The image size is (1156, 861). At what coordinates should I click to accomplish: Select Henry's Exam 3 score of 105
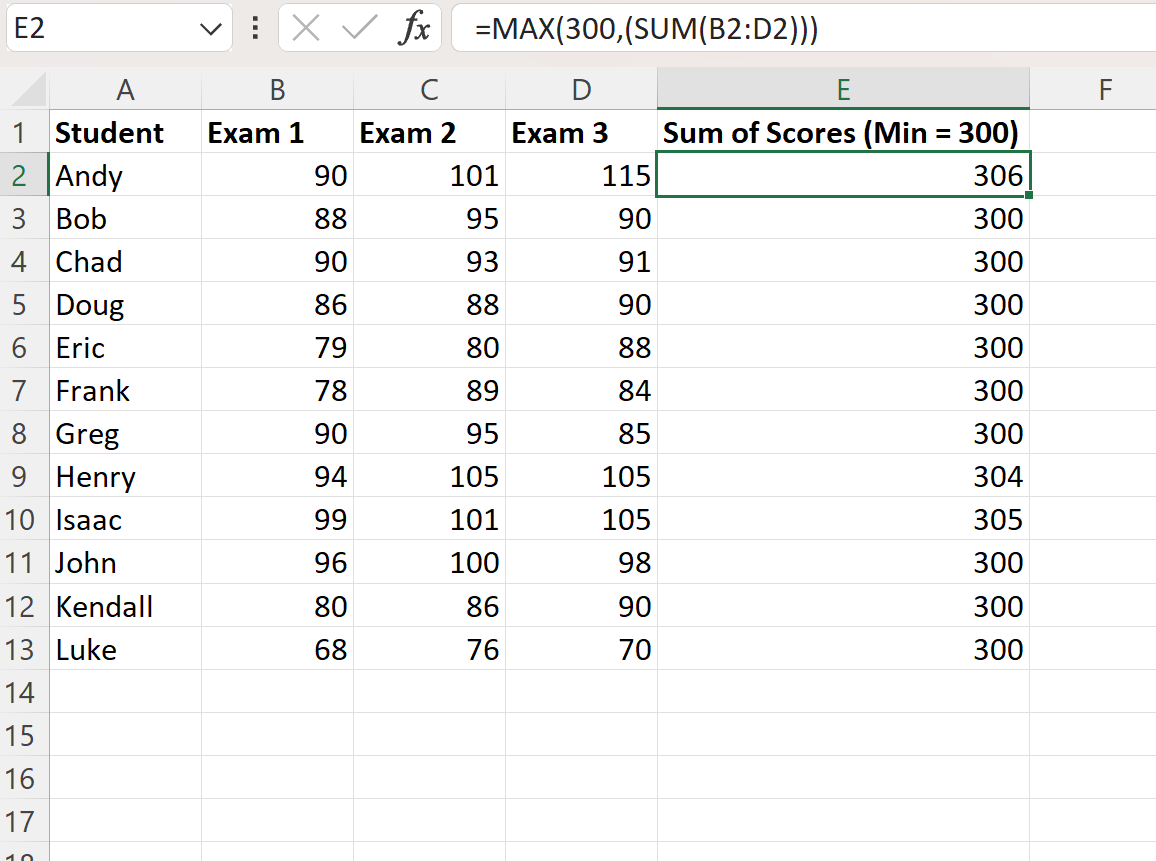pos(581,476)
